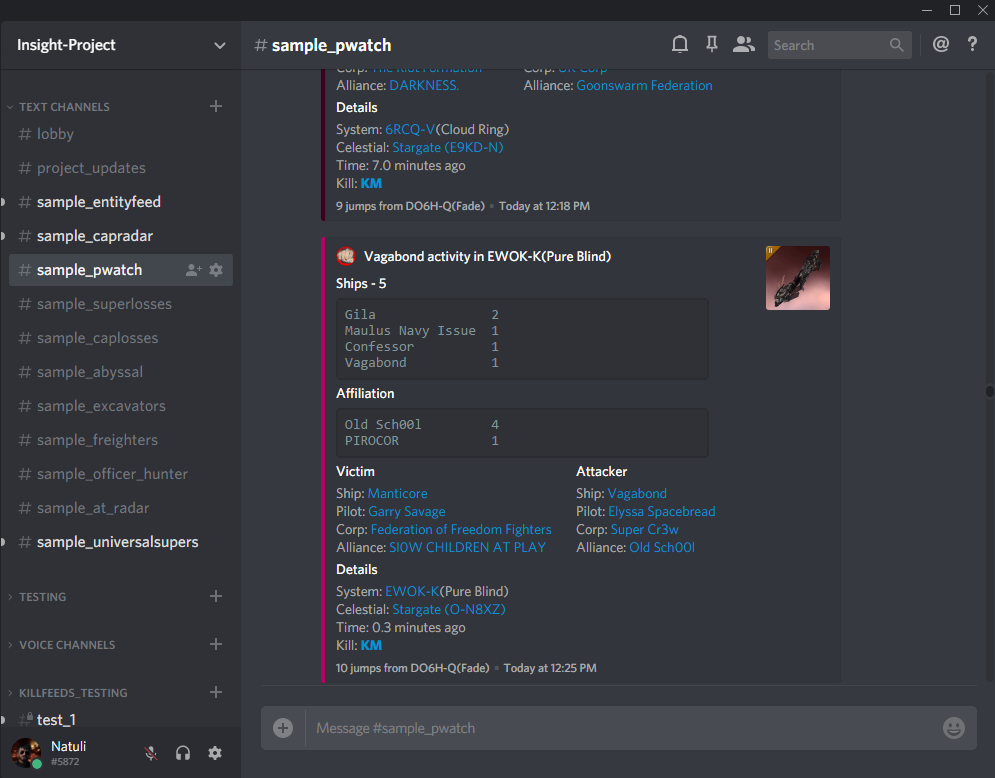Image resolution: width=995 pixels, height=778 pixels.
Task: Add a voice channel plus icon
Action: coord(216,644)
